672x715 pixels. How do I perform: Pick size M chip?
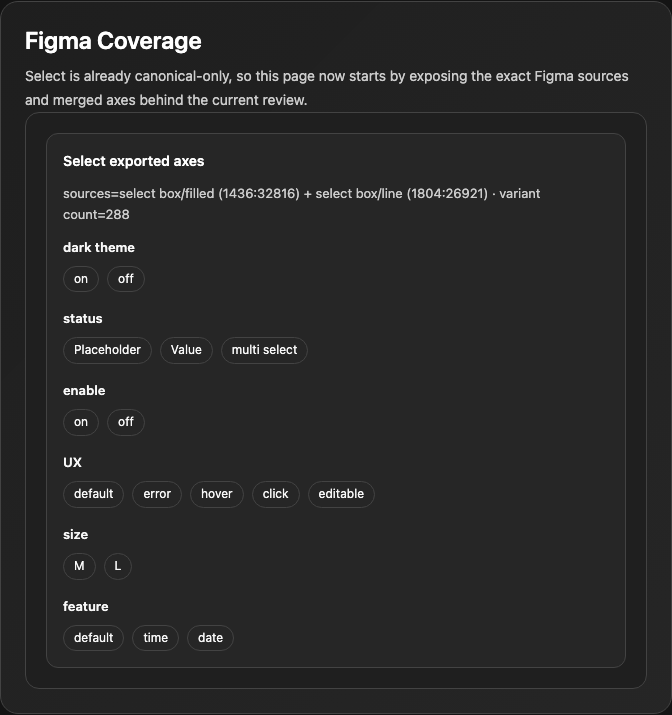pyautogui.click(x=79, y=566)
